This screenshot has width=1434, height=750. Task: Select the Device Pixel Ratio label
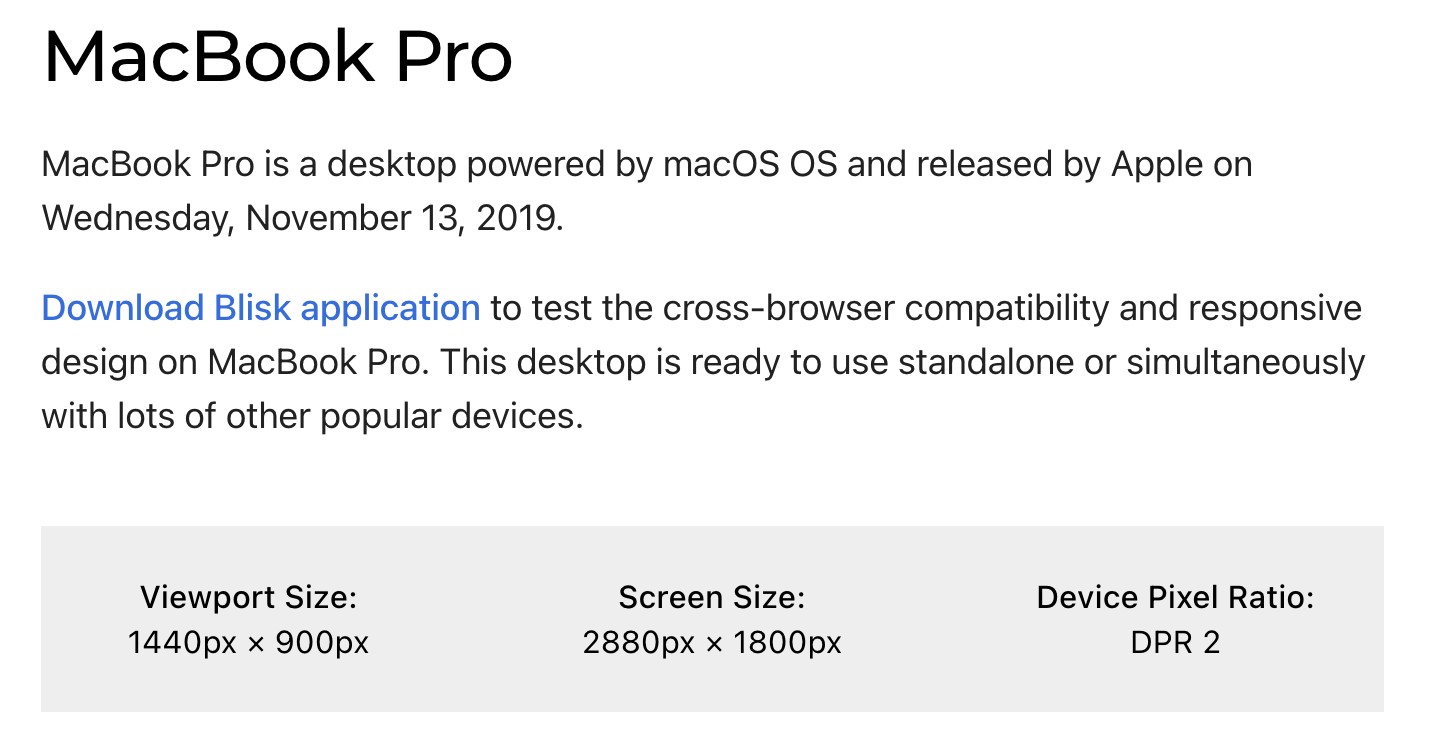(1175, 598)
